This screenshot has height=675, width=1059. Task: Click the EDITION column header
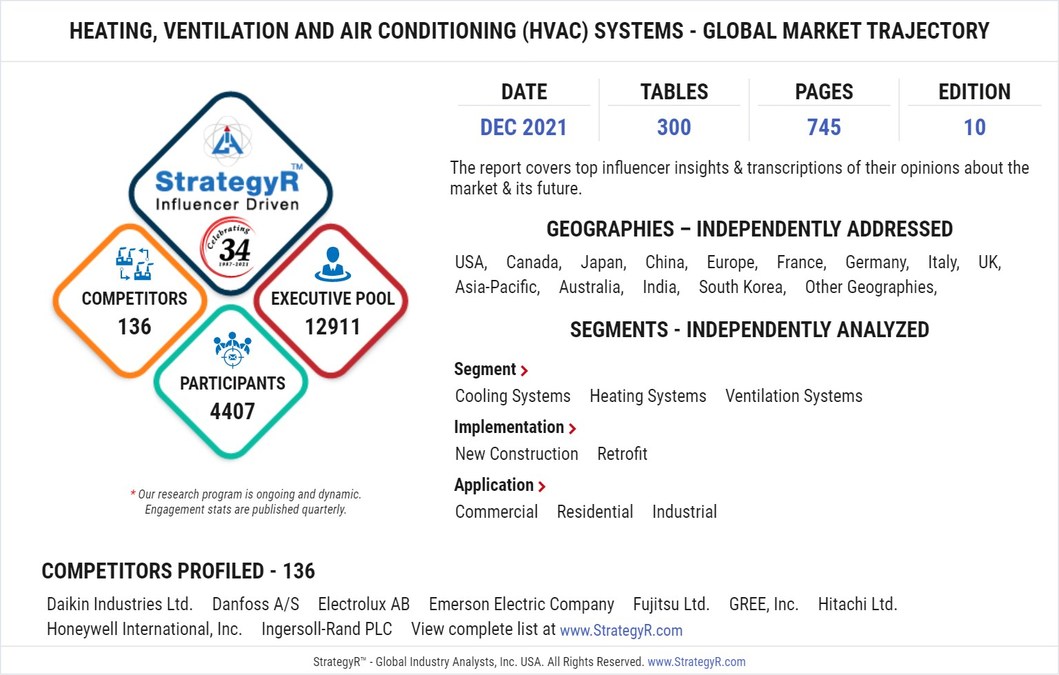pos(975,91)
